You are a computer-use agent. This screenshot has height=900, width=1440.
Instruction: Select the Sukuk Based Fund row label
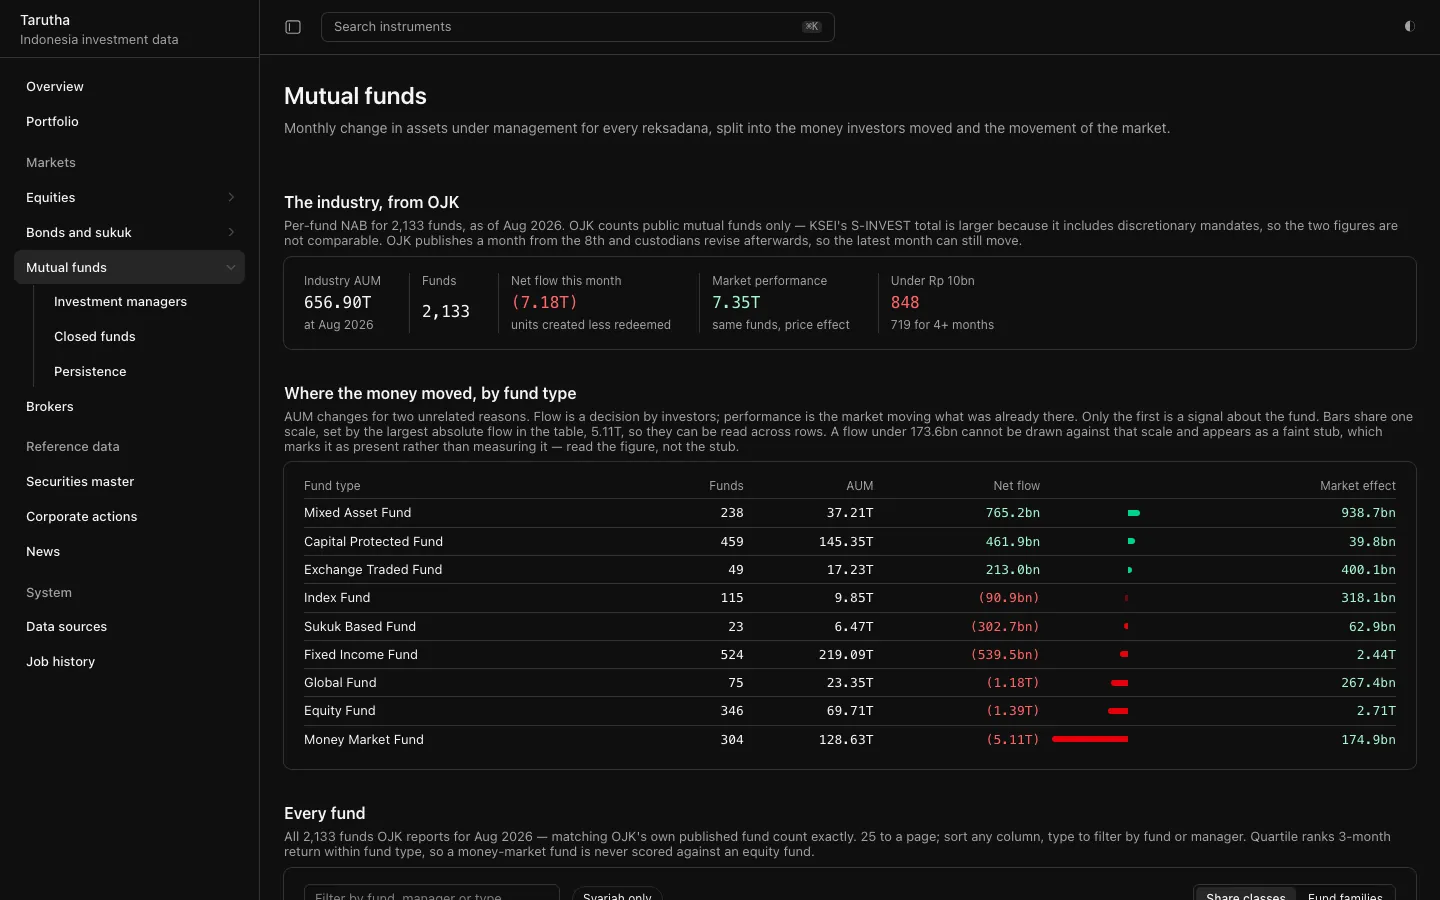click(360, 627)
